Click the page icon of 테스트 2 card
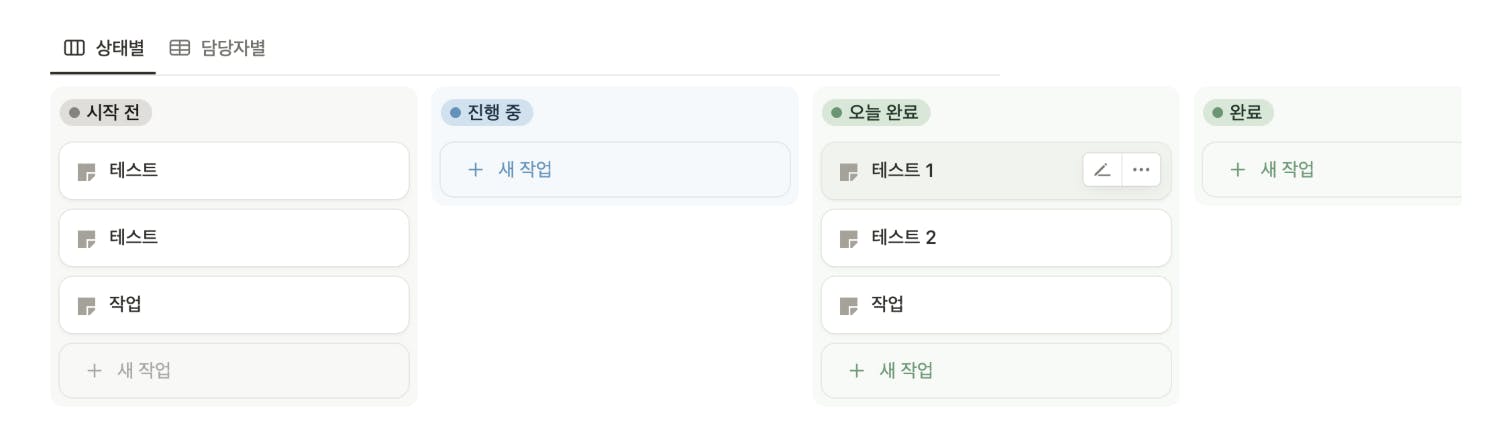The image size is (1512, 444). [x=848, y=238]
